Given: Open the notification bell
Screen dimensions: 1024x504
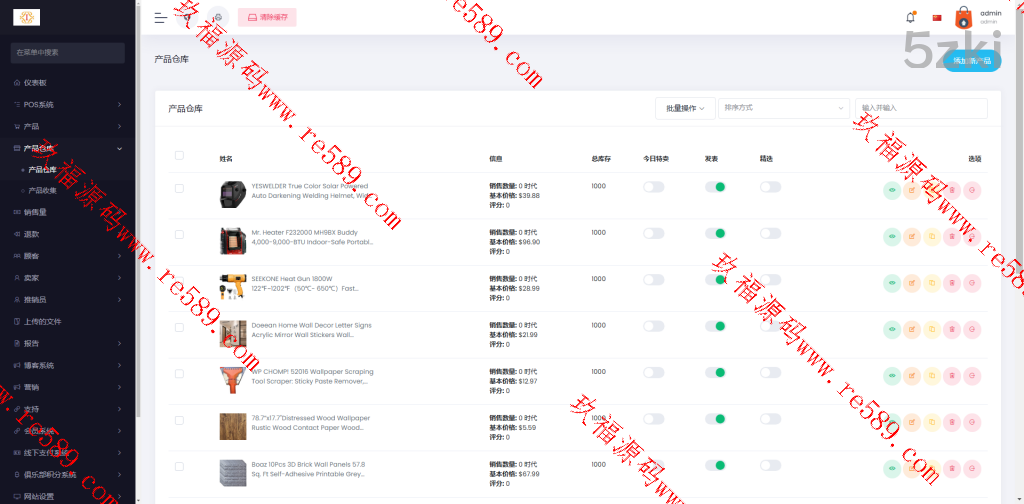Looking at the screenshot, I should tap(910, 17).
